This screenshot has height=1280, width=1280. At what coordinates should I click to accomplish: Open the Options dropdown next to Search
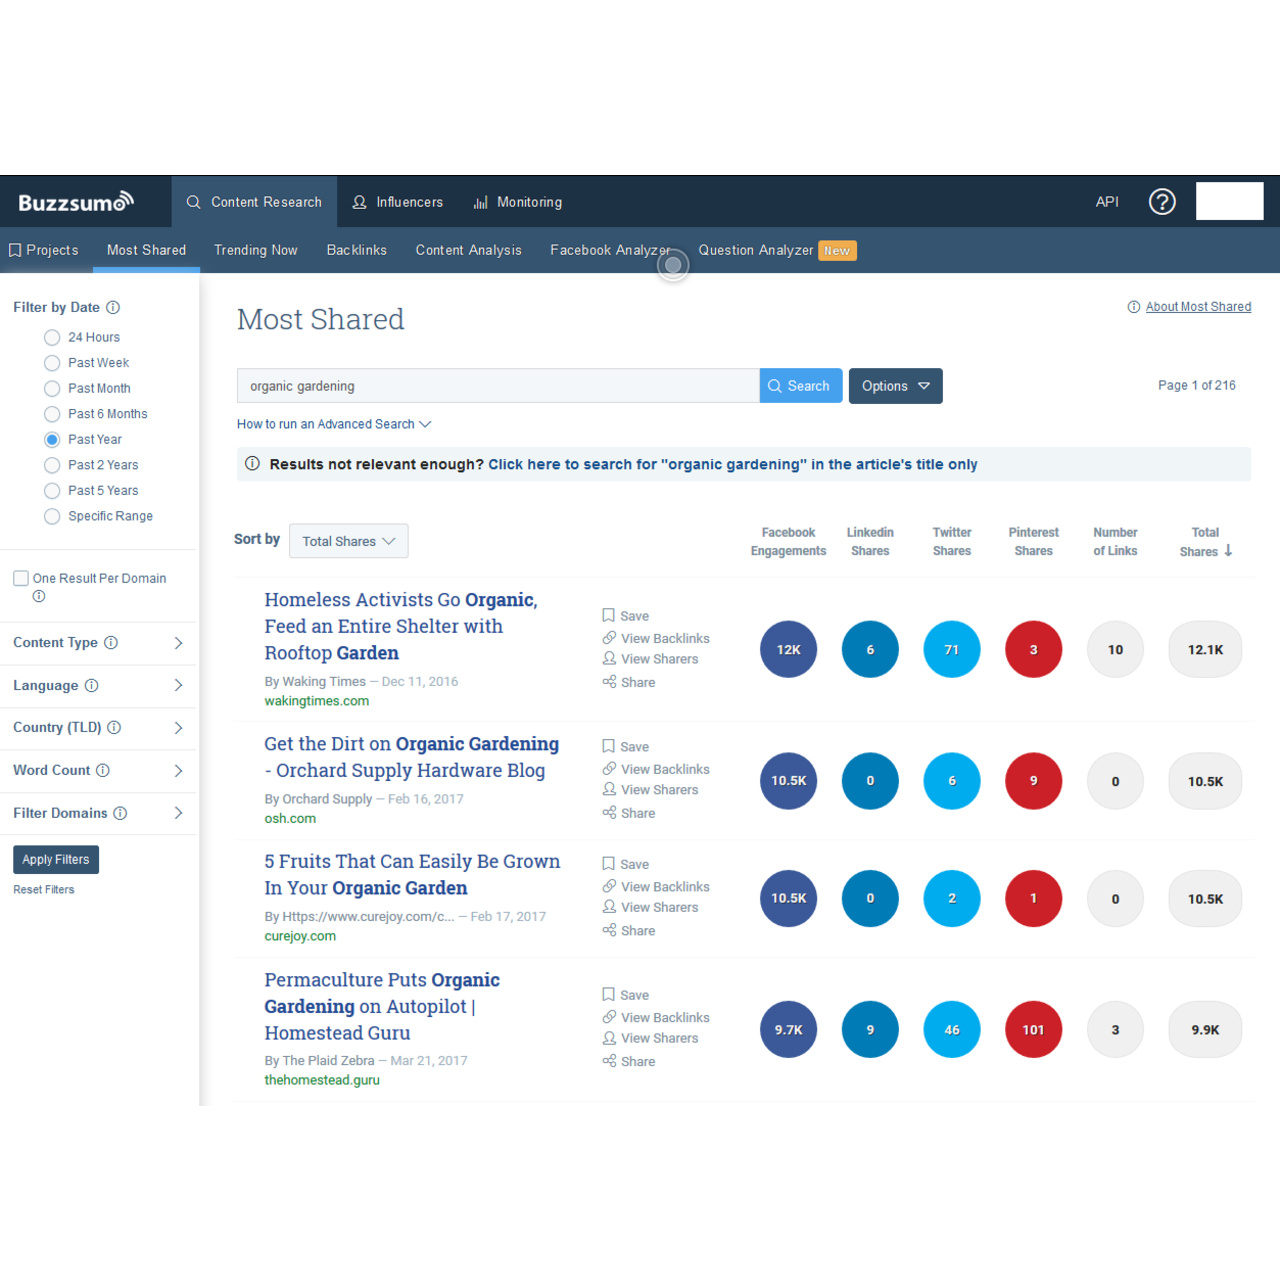895,385
